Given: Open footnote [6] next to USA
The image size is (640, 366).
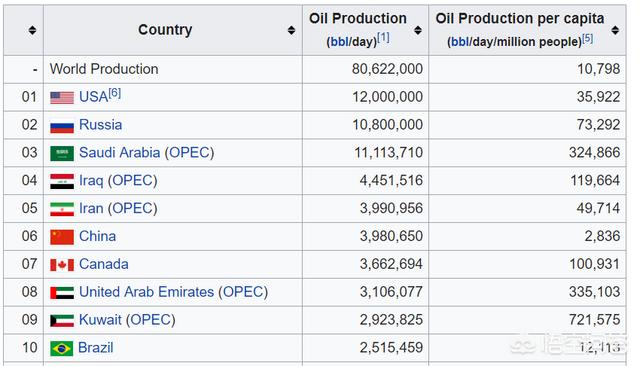Looking at the screenshot, I should click(115, 93).
